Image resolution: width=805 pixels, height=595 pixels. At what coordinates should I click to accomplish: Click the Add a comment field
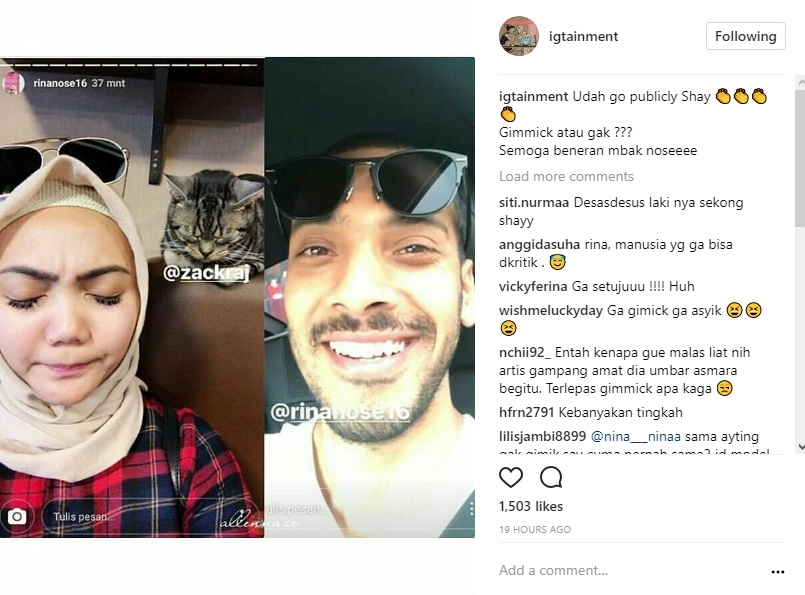click(631, 570)
